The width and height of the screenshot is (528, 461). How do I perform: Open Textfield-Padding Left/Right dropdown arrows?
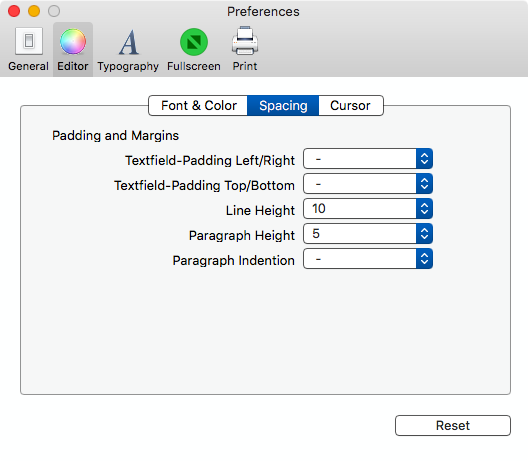[424, 159]
